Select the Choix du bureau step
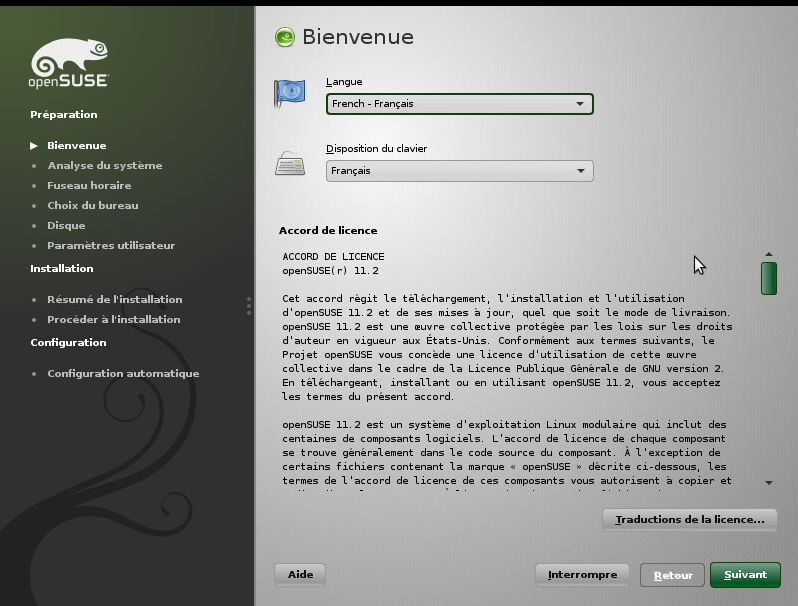 click(93, 206)
